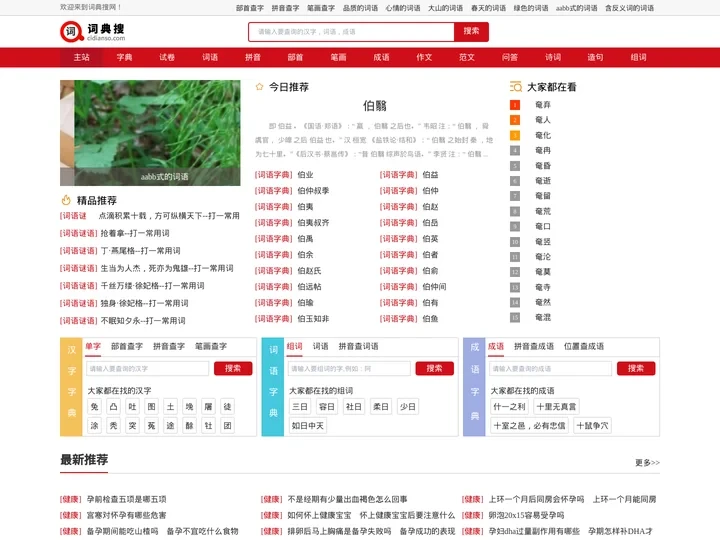Open the 组词 navigation item
The image size is (720, 540).
pos(638,57)
